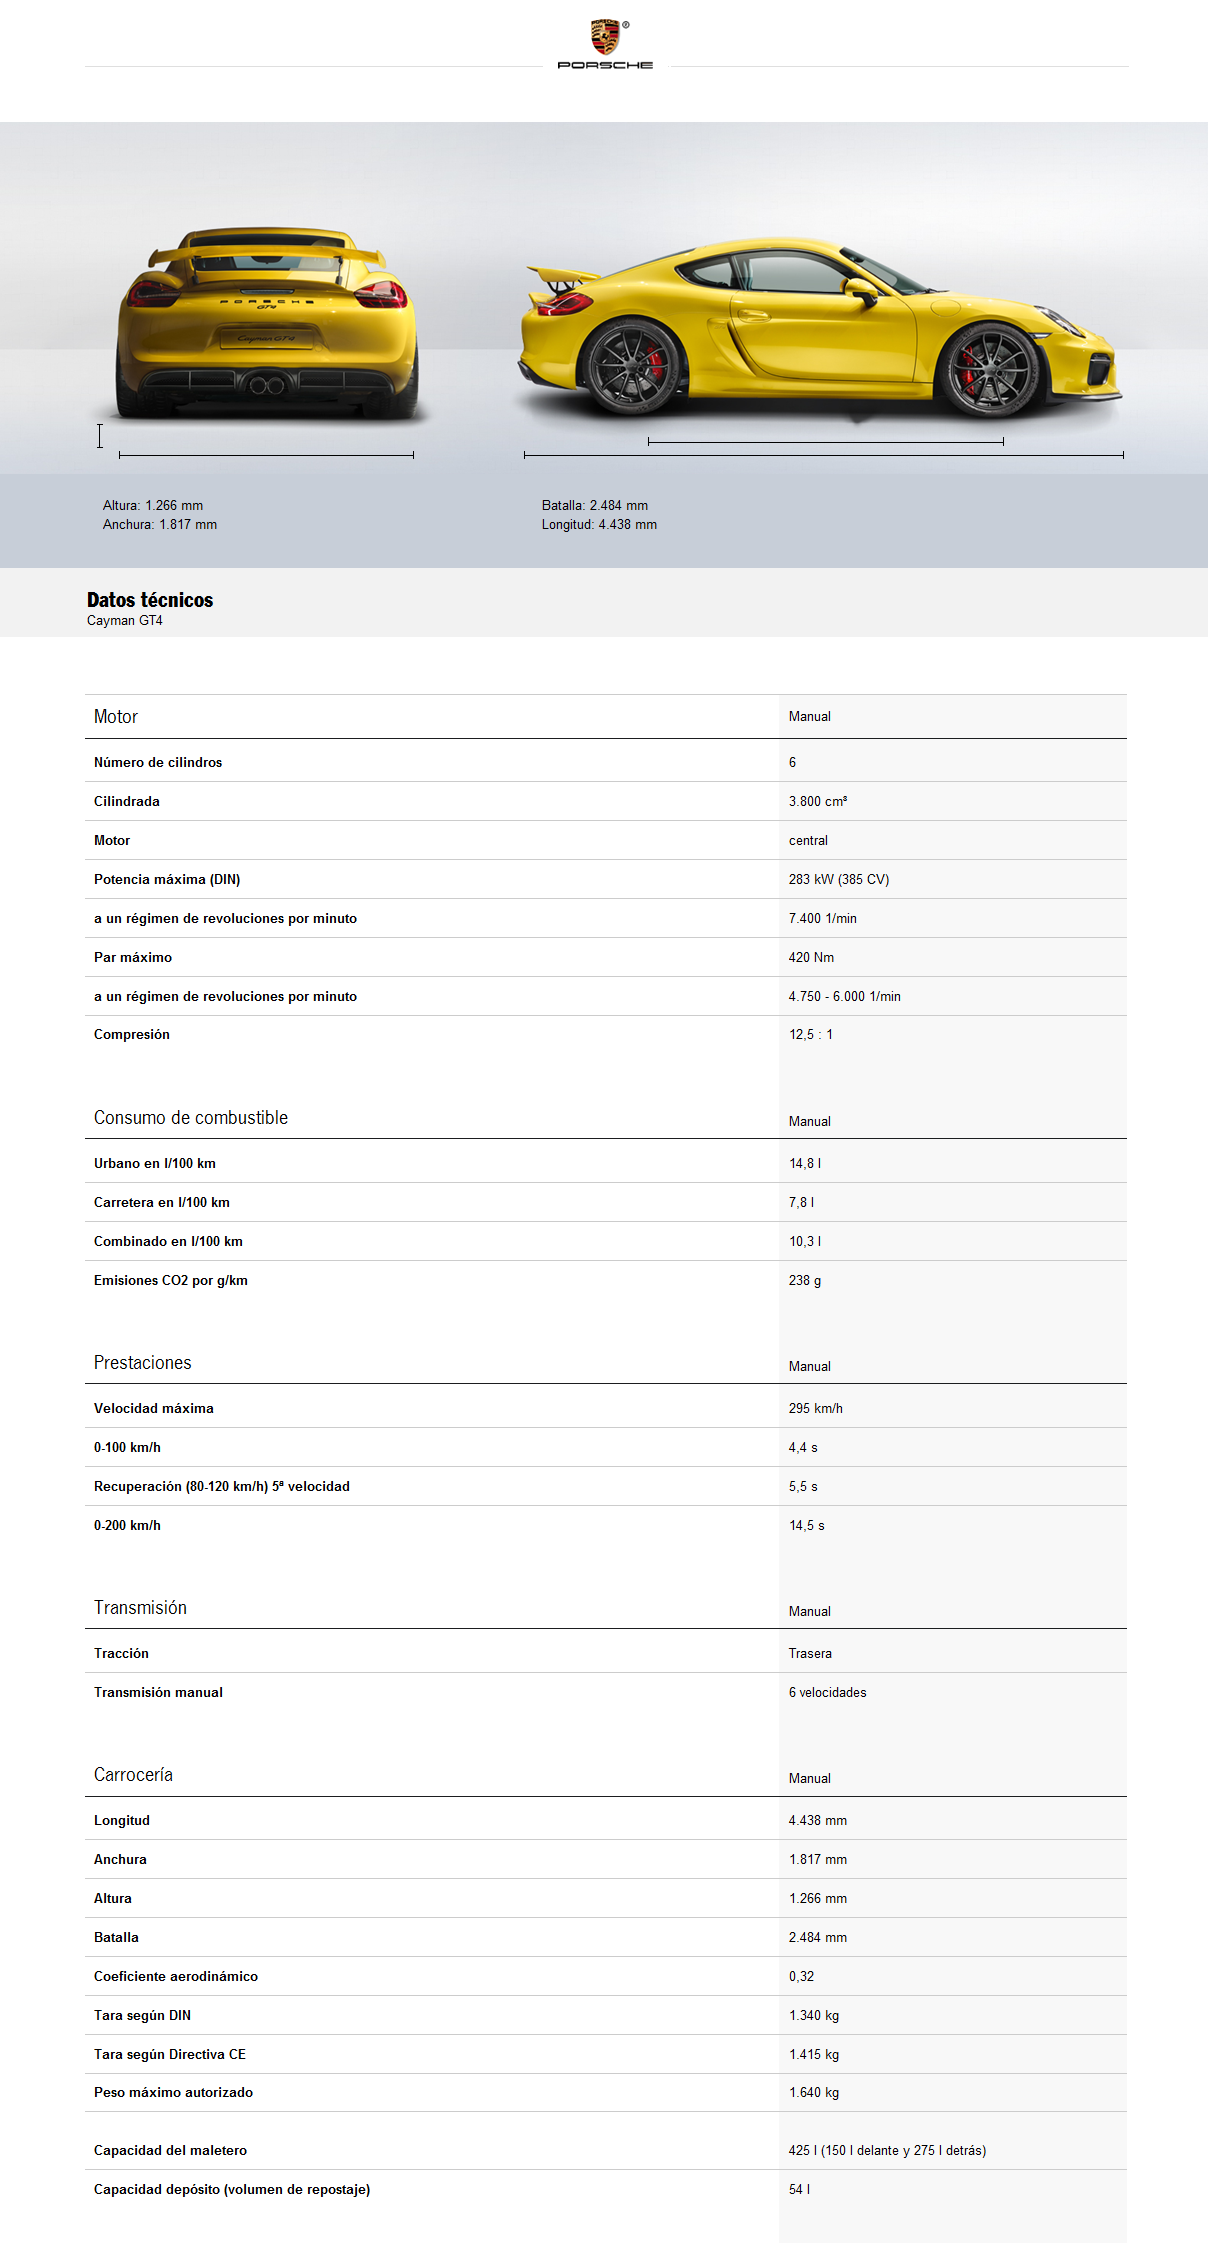The width and height of the screenshot is (1208, 2264).
Task: Click the '6 velocidades' value
Action: 828,1693
